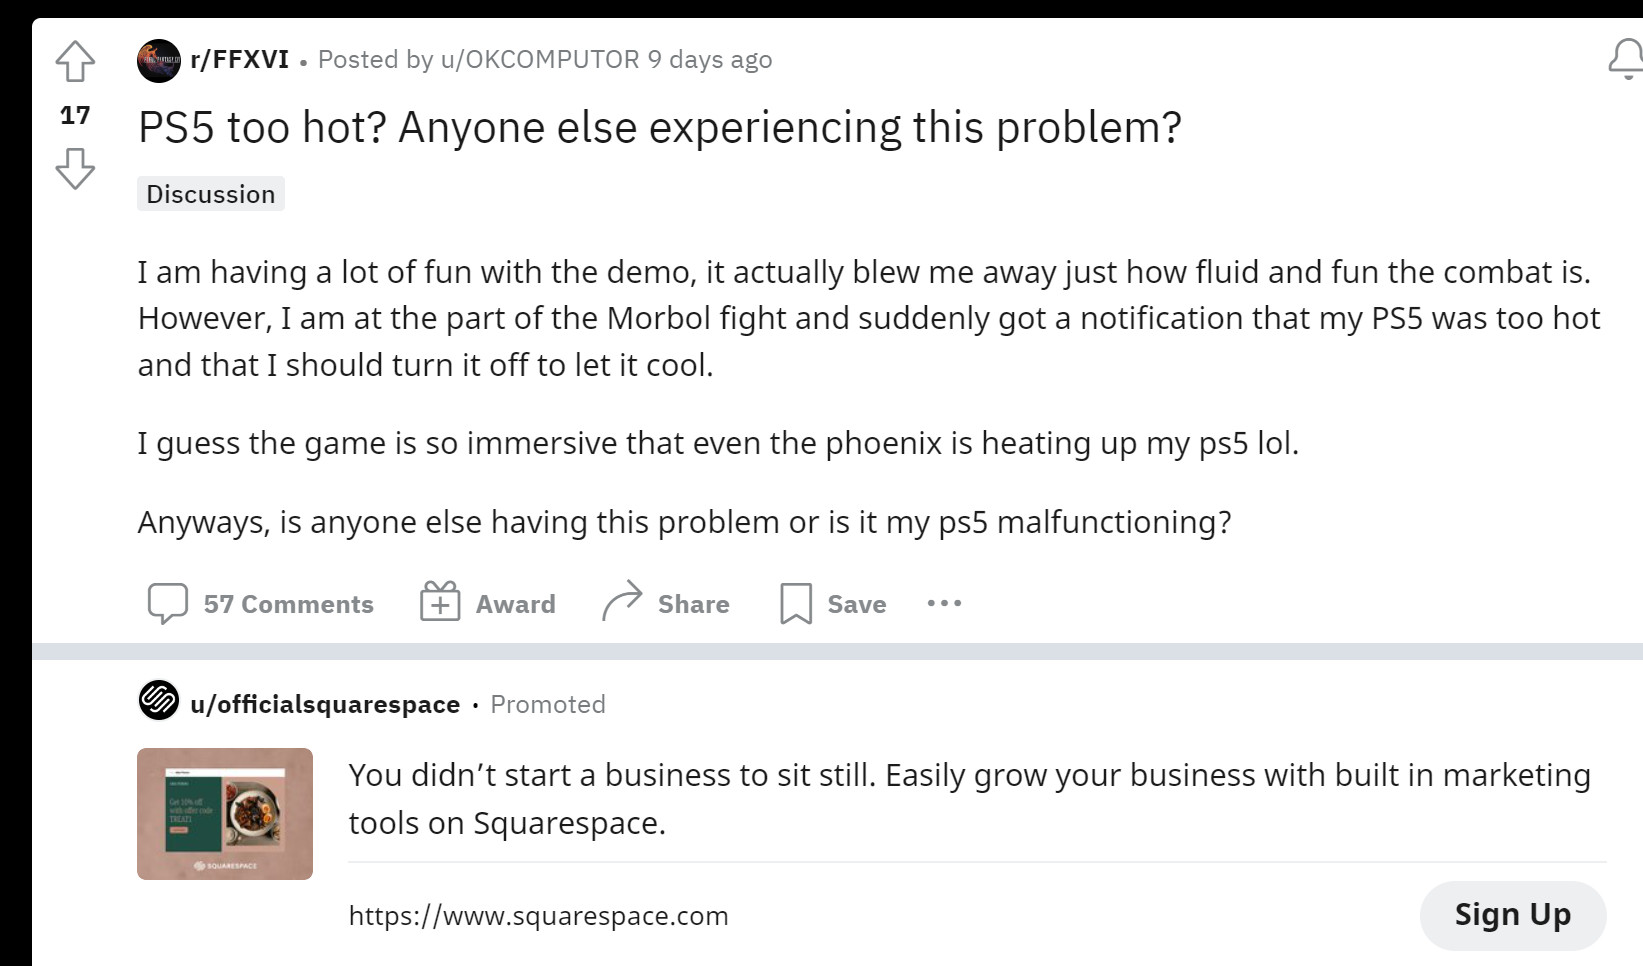Follow the squarespace.com URL link
The width and height of the screenshot is (1643, 966).
click(538, 916)
